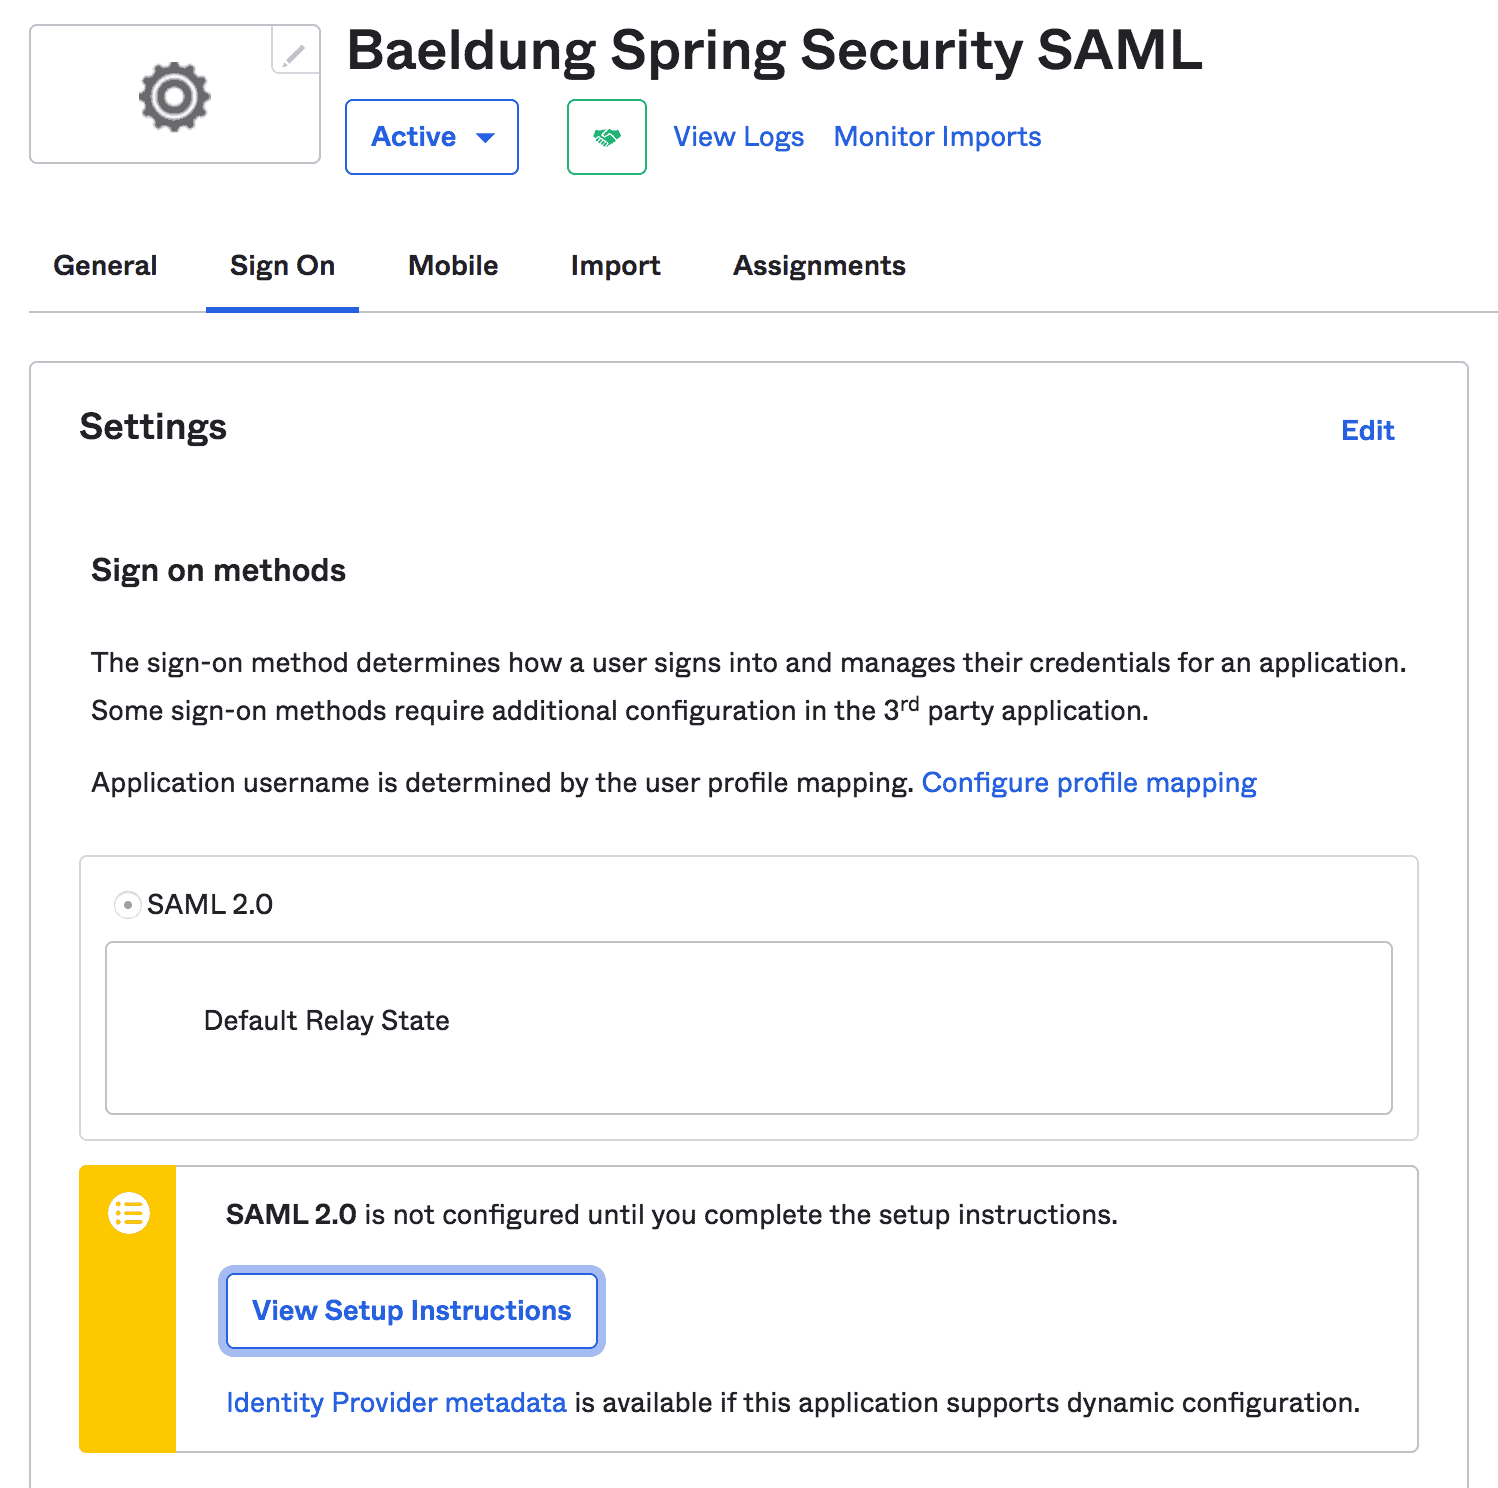
Task: Select the SAML 2.0 radio button
Action: pos(127,905)
